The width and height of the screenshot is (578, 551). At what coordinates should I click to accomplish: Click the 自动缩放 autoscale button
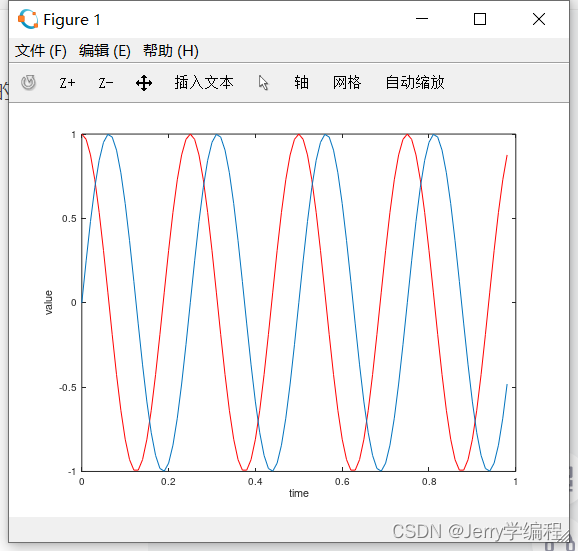415,82
